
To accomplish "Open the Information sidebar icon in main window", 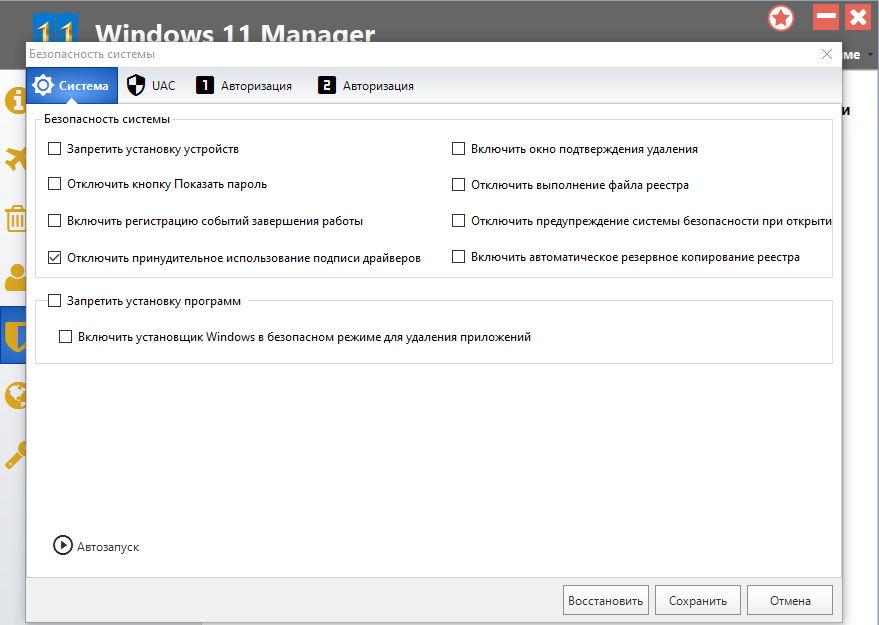I will [x=16, y=101].
